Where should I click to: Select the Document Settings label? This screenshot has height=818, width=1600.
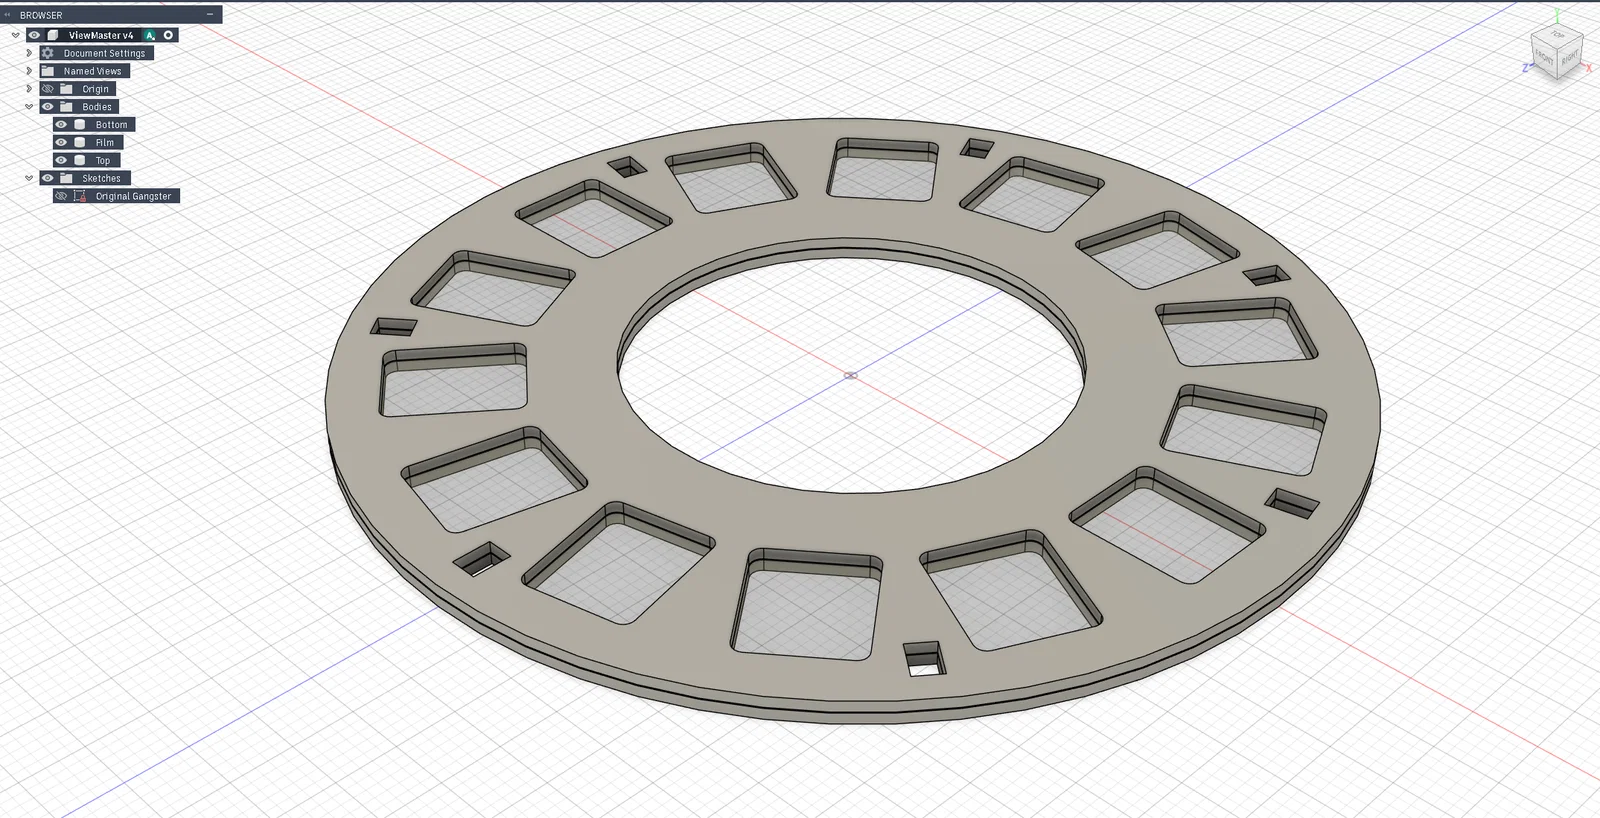[105, 53]
